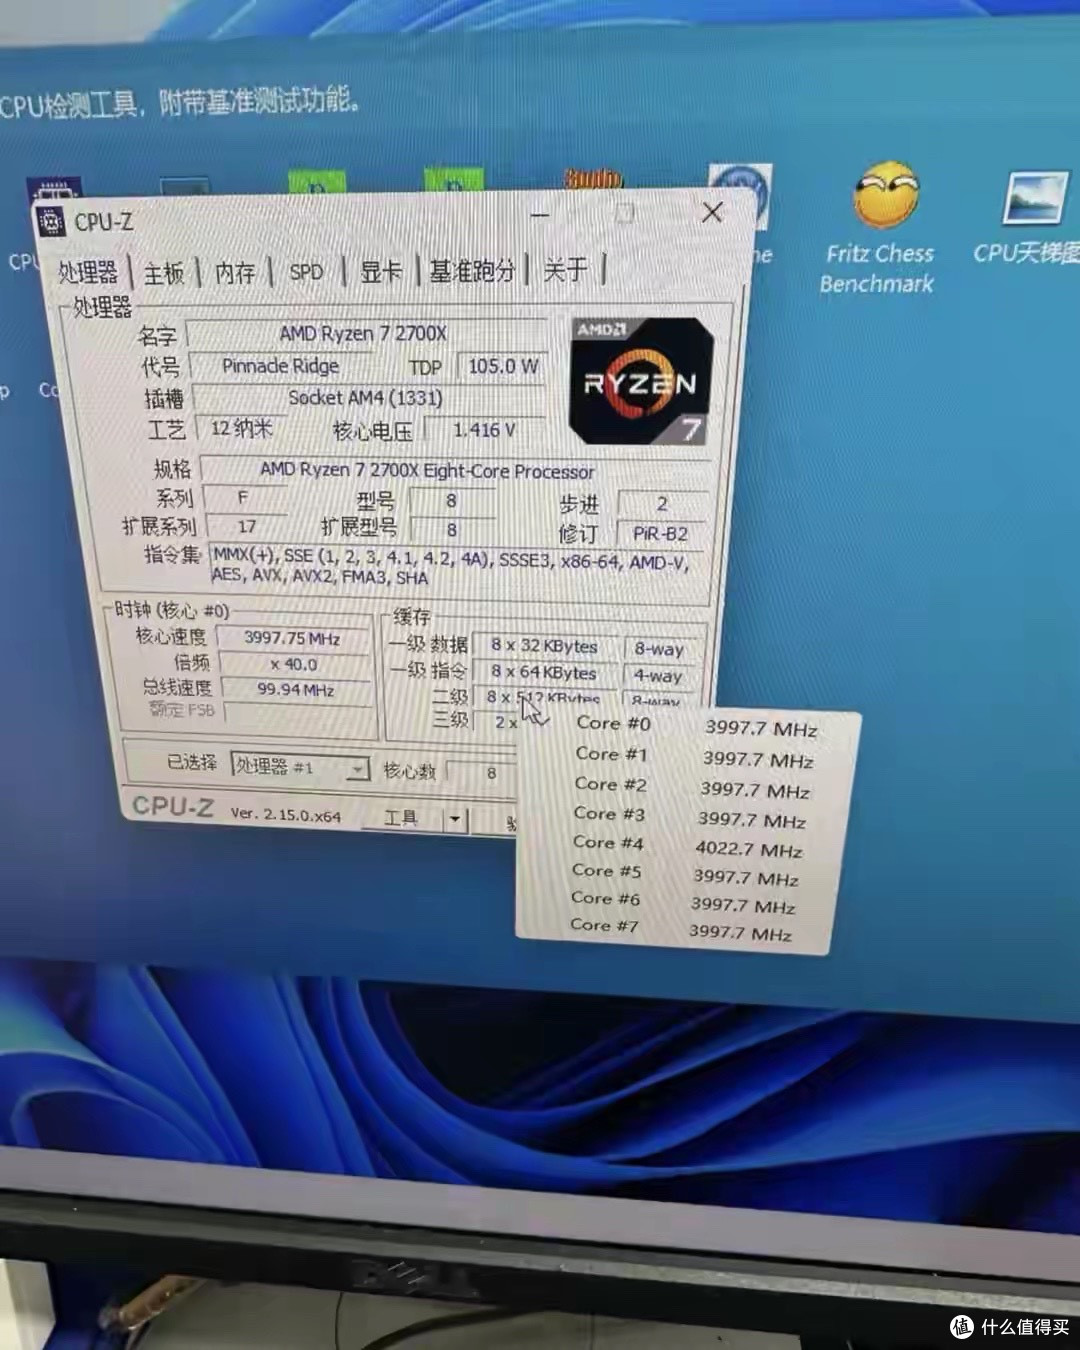
Task: Minimize the CPU-Z window
Action: (x=540, y=214)
